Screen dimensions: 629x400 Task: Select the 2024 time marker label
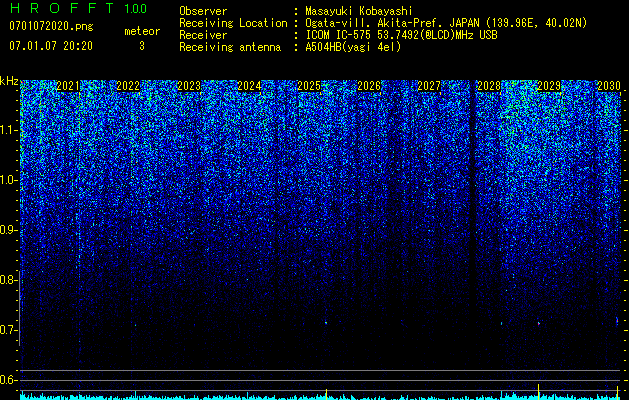click(x=249, y=86)
